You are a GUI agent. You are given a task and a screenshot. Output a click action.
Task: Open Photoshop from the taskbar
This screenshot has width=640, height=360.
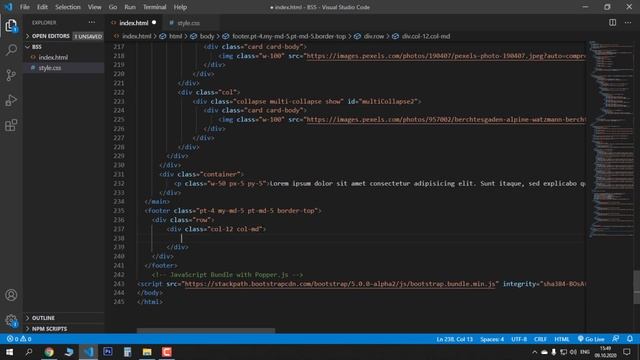(108, 352)
